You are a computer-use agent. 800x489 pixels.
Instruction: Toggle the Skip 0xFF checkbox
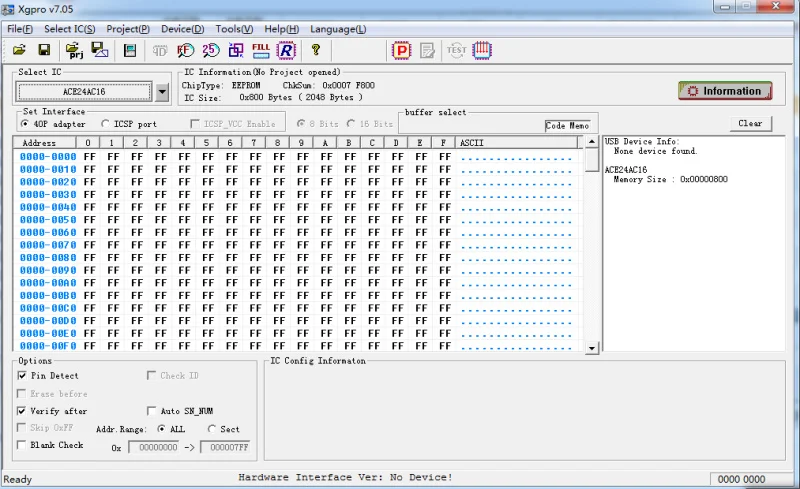click(x=21, y=428)
